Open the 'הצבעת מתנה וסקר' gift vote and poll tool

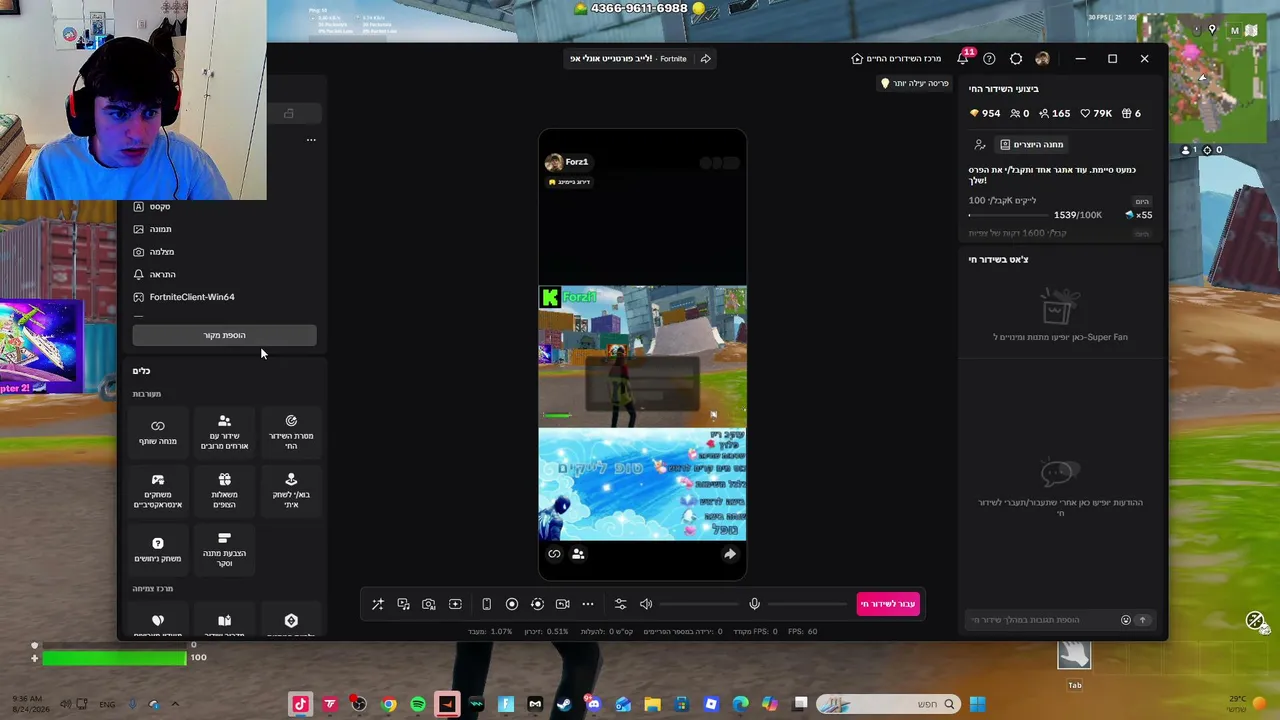(x=224, y=549)
